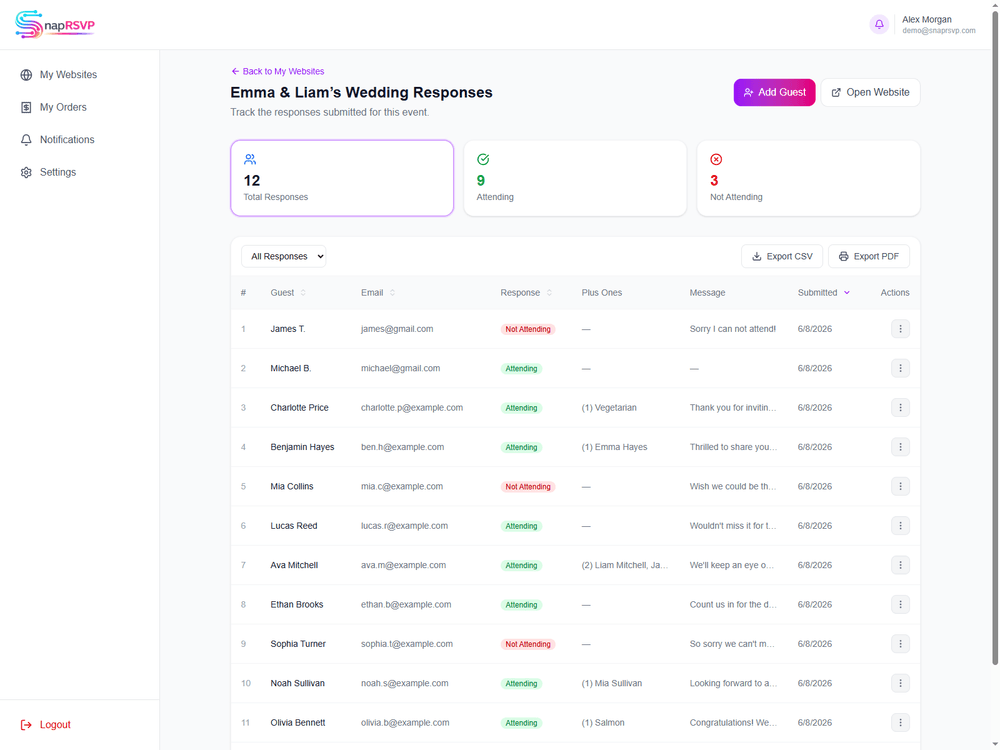This screenshot has width=1000, height=750.
Task: Click '(1) Emma Hayes' plus one entry
Action: (x=614, y=447)
